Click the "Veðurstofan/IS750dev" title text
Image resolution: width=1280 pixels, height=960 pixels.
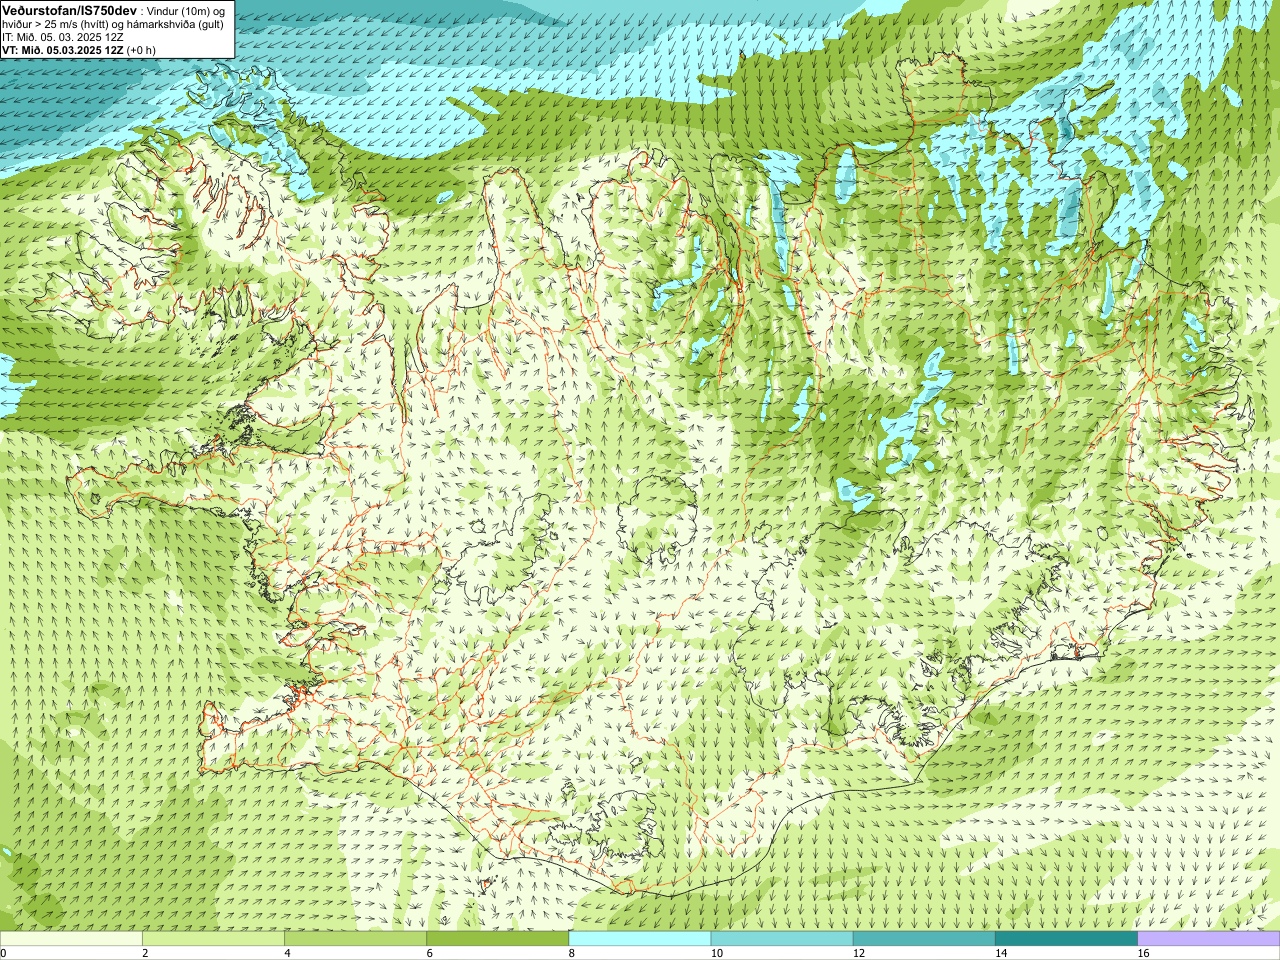pyautogui.click(x=69, y=9)
